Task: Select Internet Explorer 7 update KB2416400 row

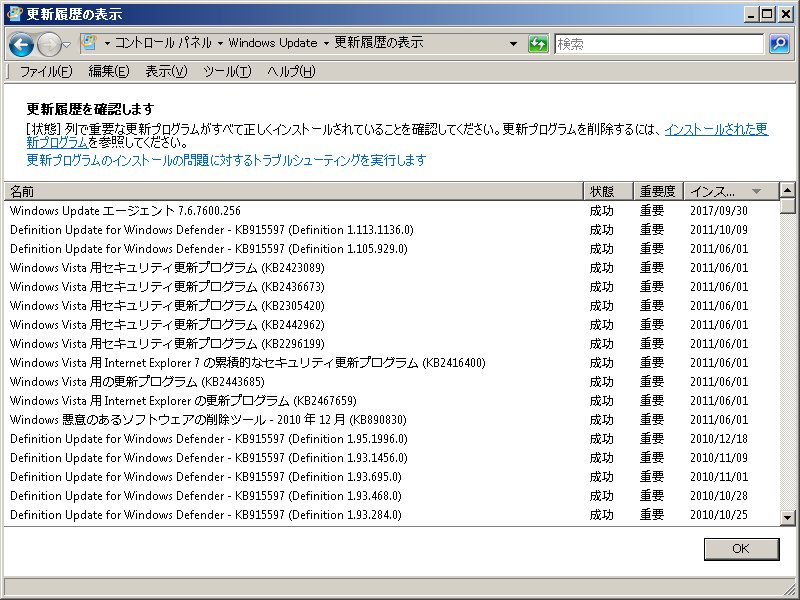Action: [391, 363]
